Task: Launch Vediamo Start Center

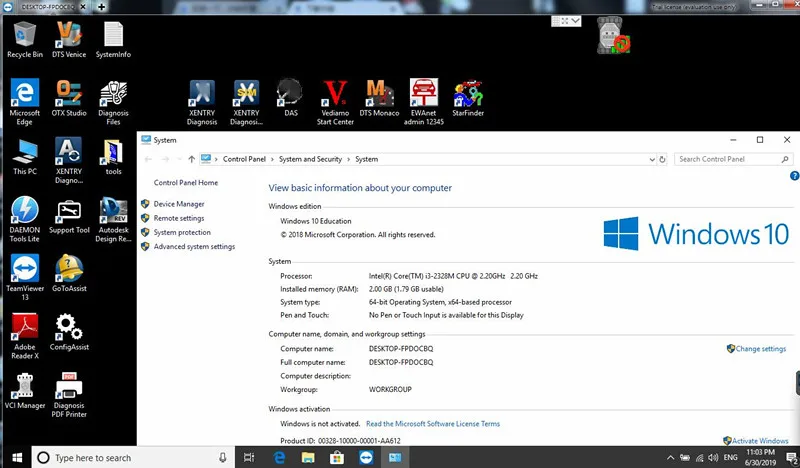Action: pyautogui.click(x=335, y=102)
